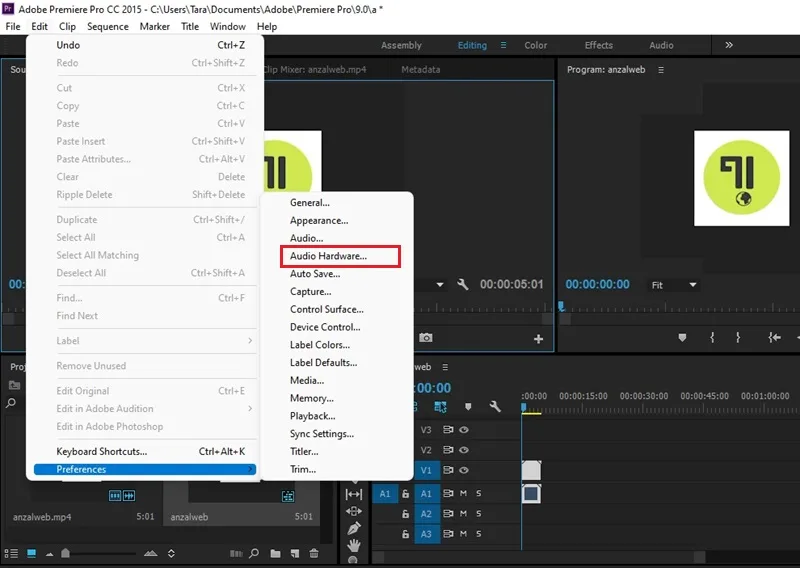The image size is (800, 568).
Task: Toggle V3 track output eye
Action: click(464, 430)
